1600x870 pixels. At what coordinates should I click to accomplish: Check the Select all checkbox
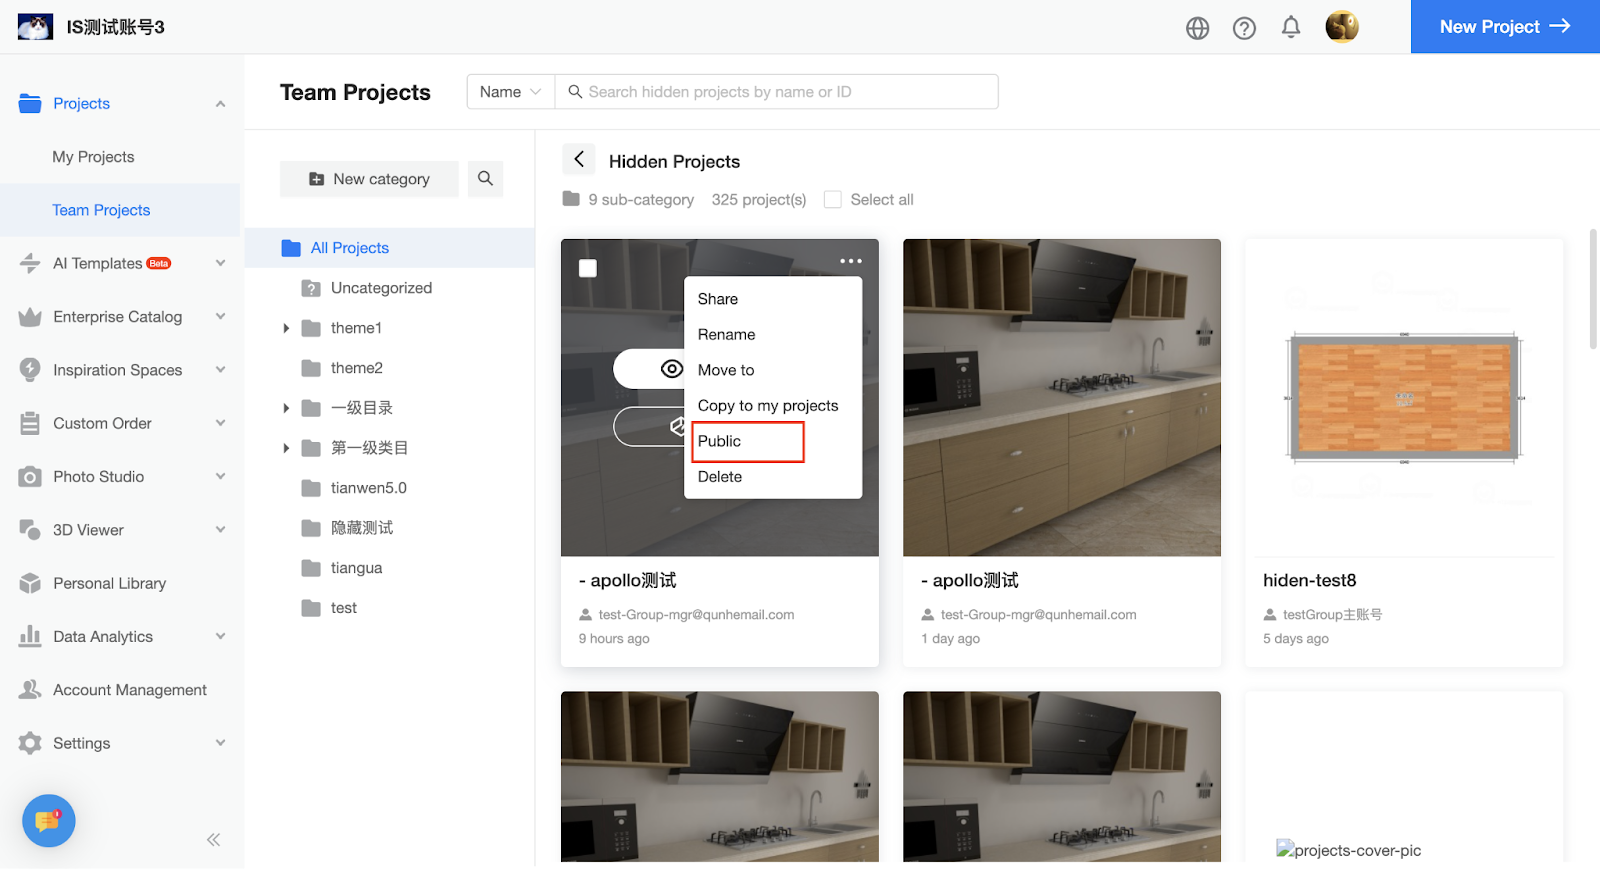[x=832, y=200]
